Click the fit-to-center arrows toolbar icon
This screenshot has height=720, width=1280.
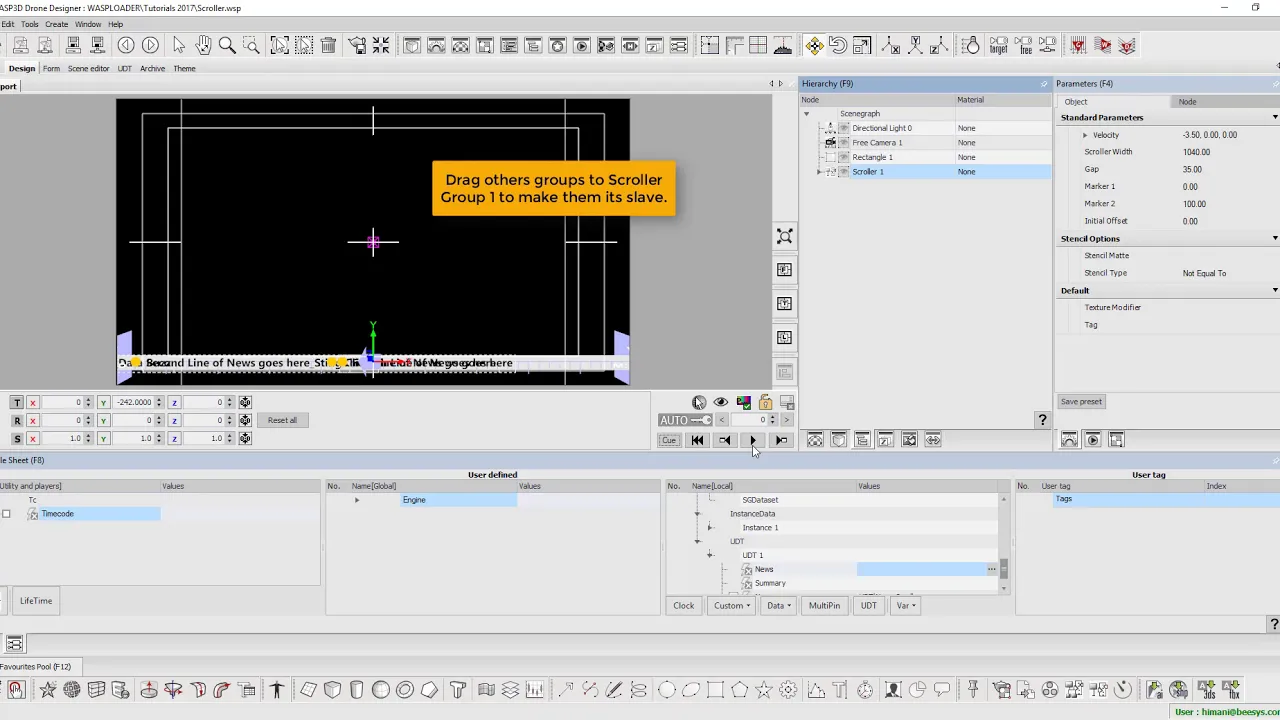(x=381, y=45)
